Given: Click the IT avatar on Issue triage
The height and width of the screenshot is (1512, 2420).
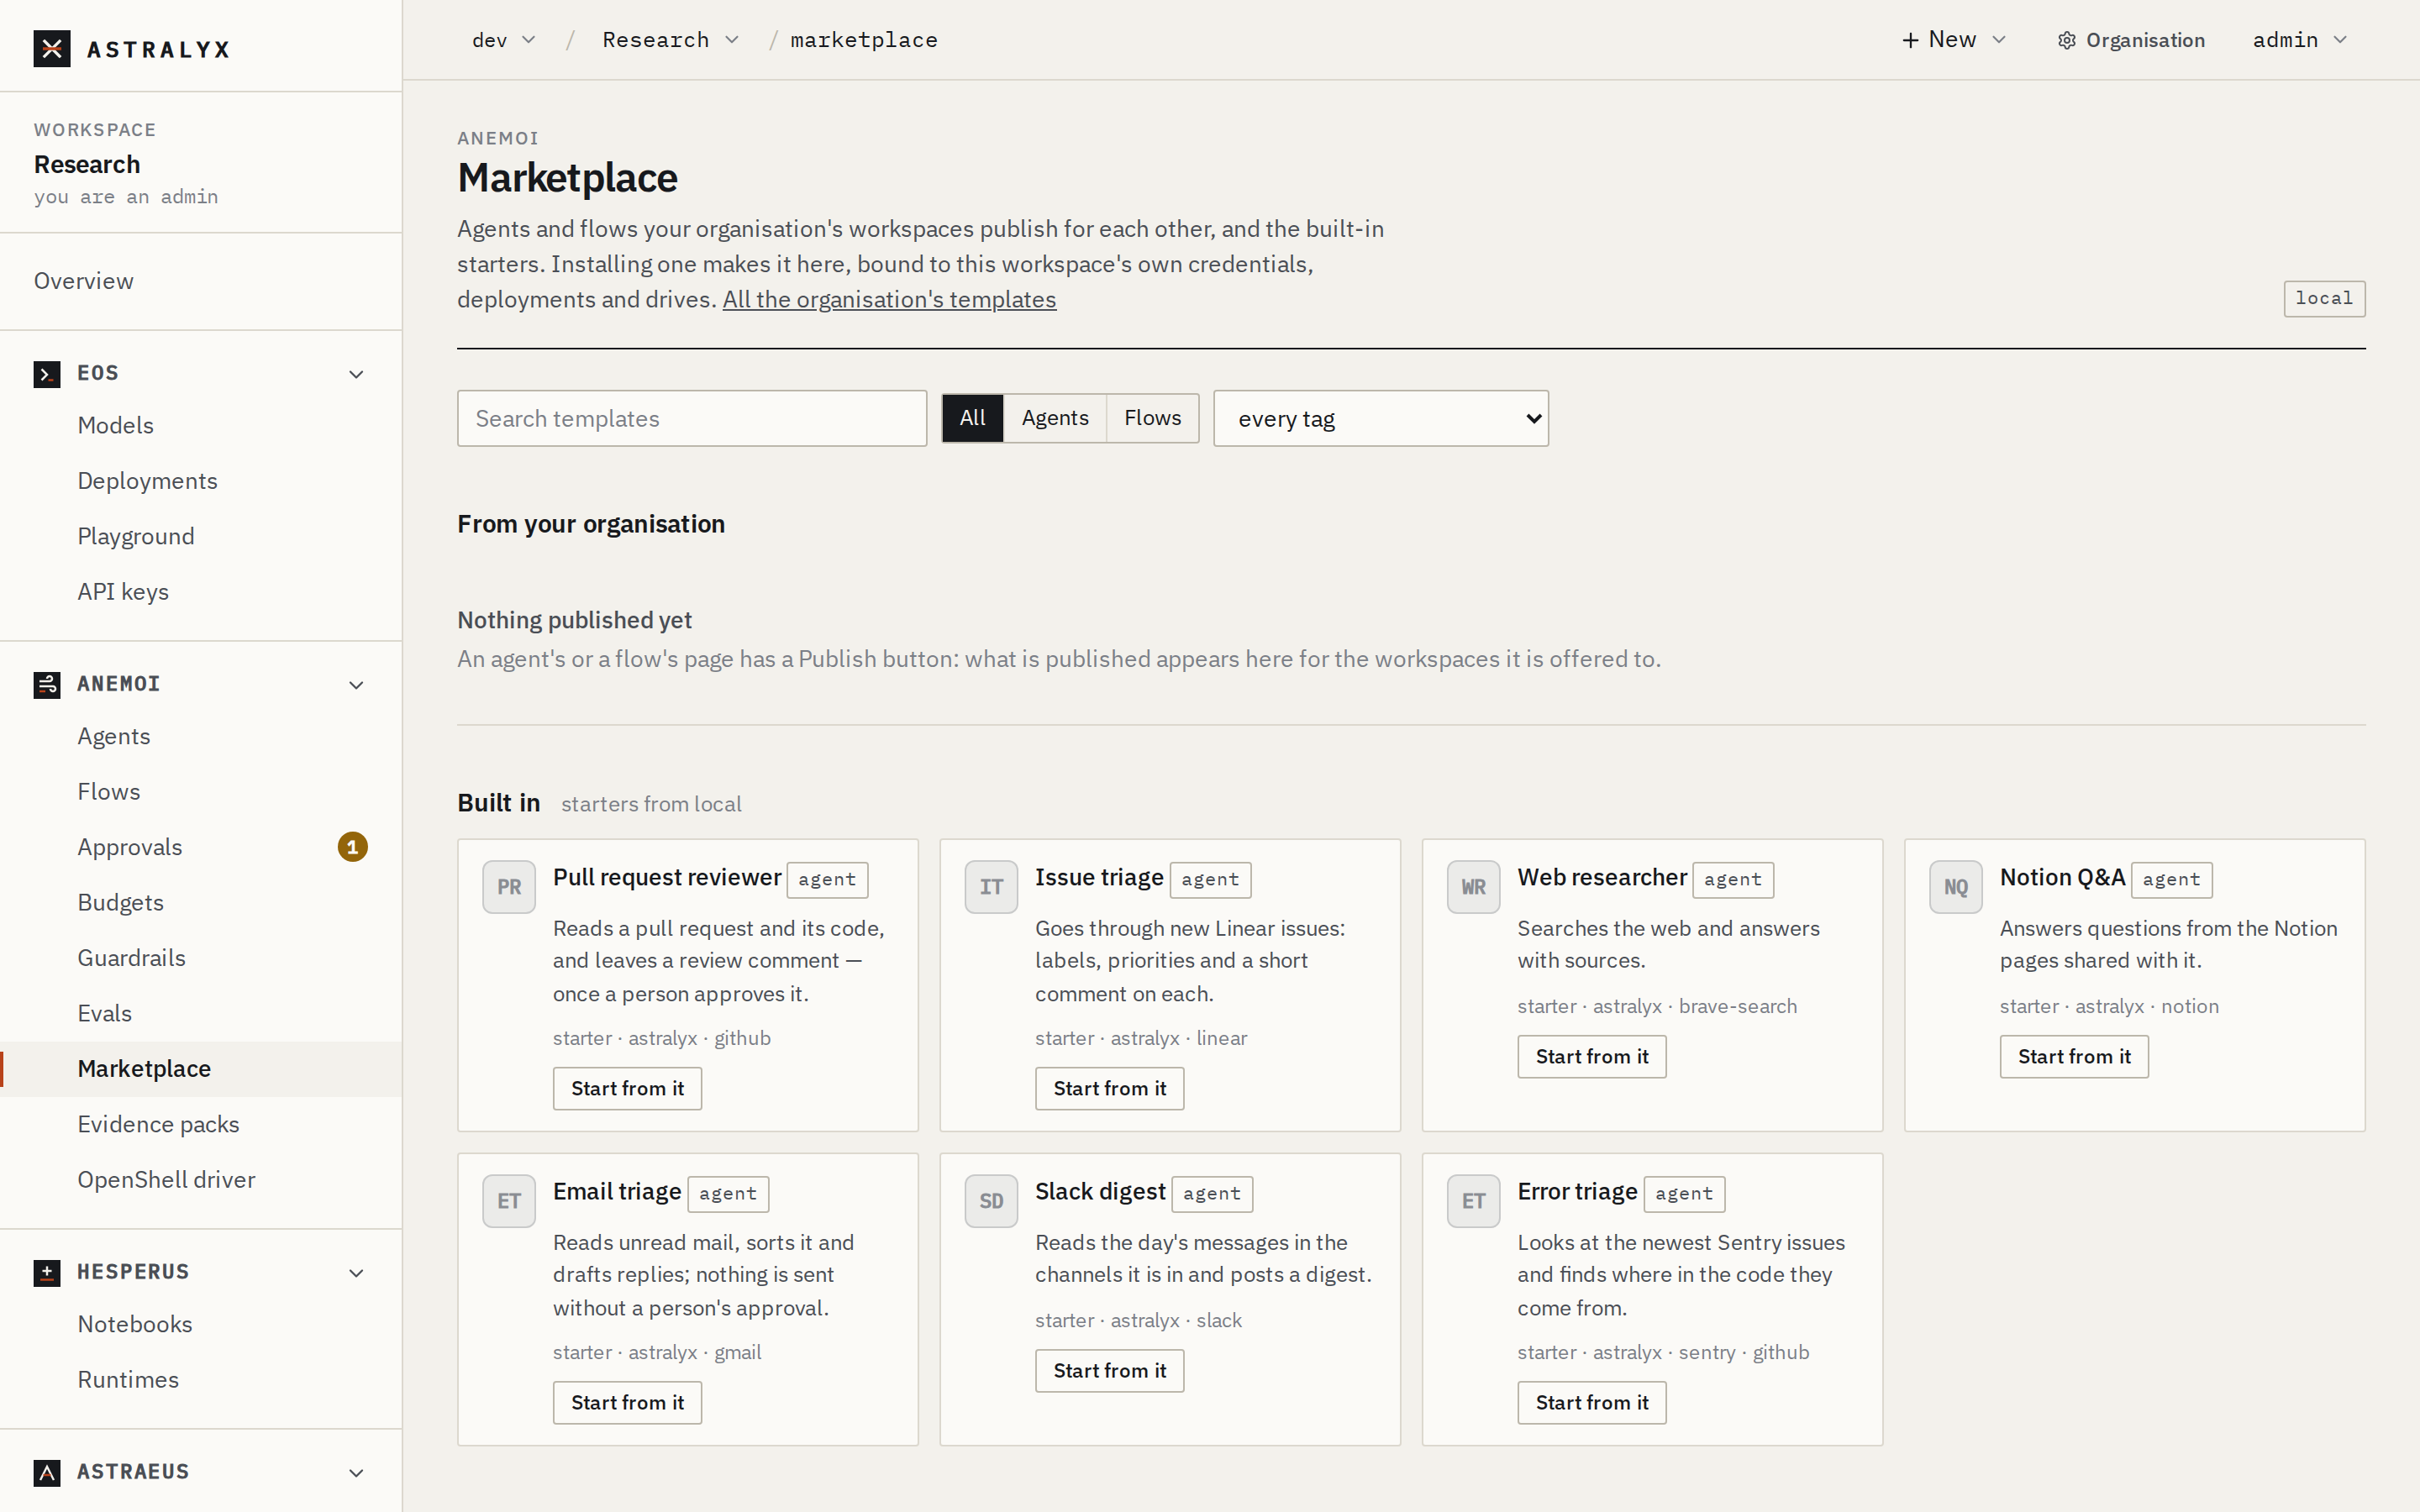Looking at the screenshot, I should 991,887.
